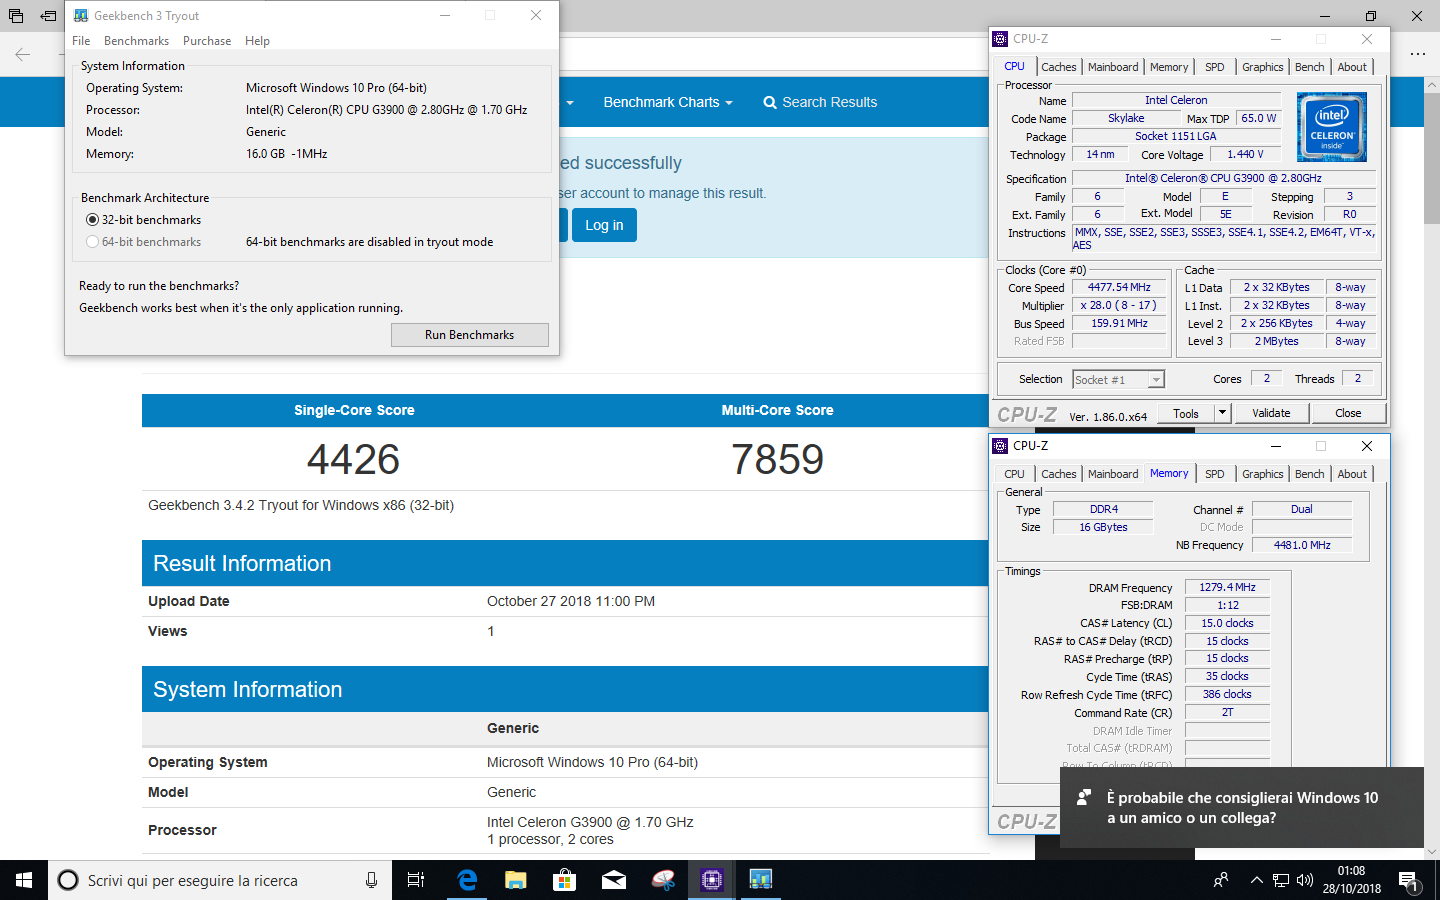Screen dimensions: 1440x900
Task: Open Search Results link
Action: coord(820,102)
